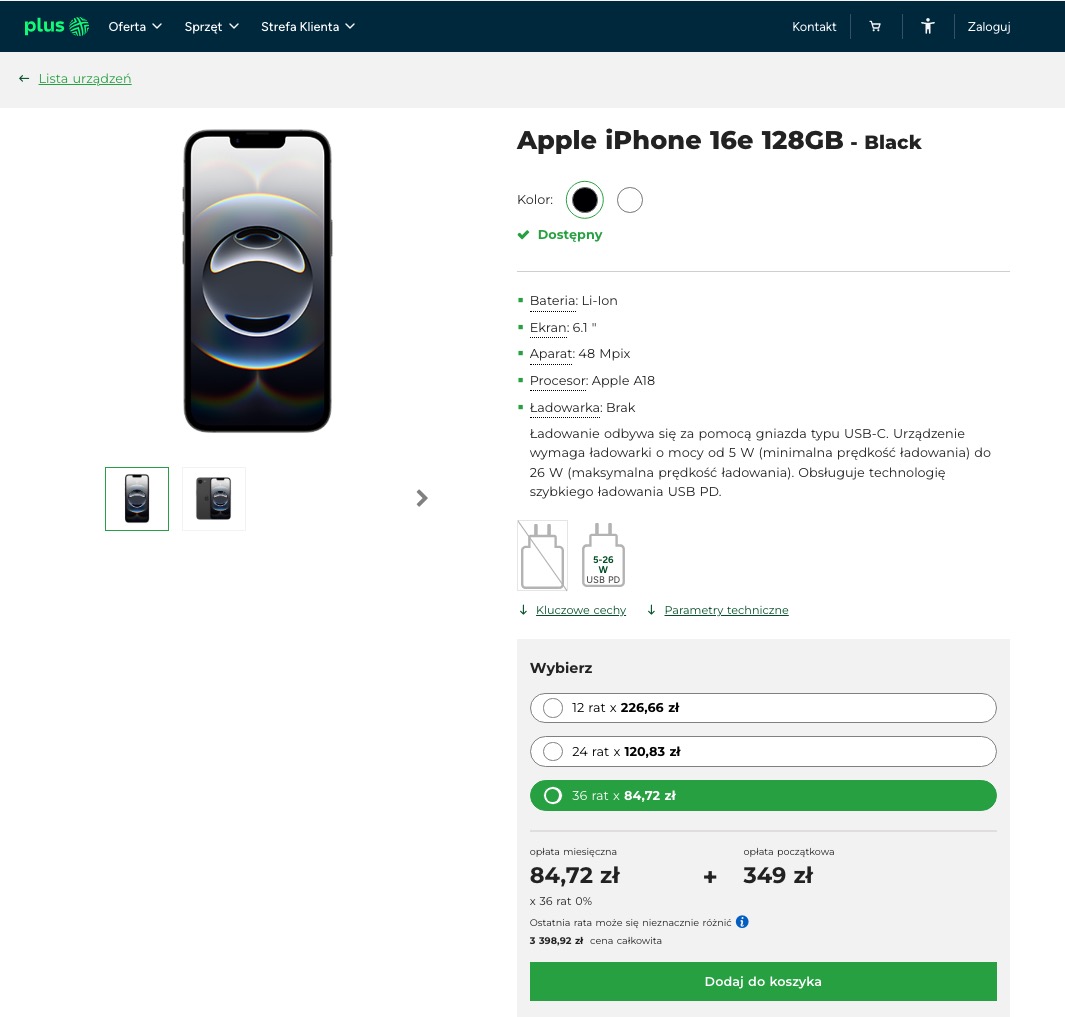
Task: Select the 24 rat x 120,83 zł option
Action: (763, 751)
